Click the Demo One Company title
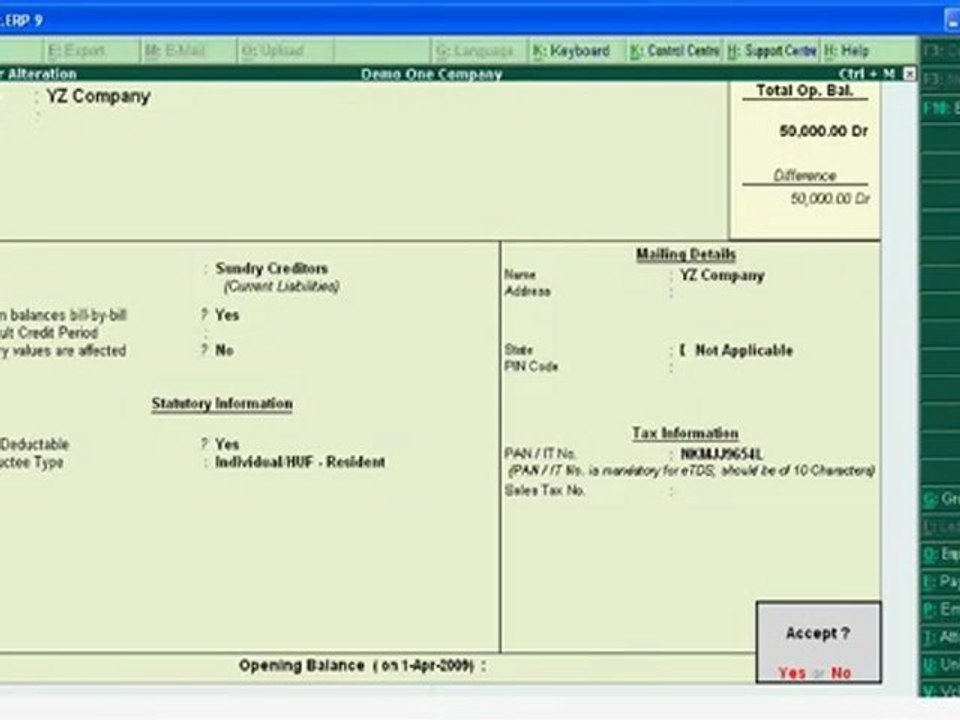The width and height of the screenshot is (960, 720). (431, 74)
